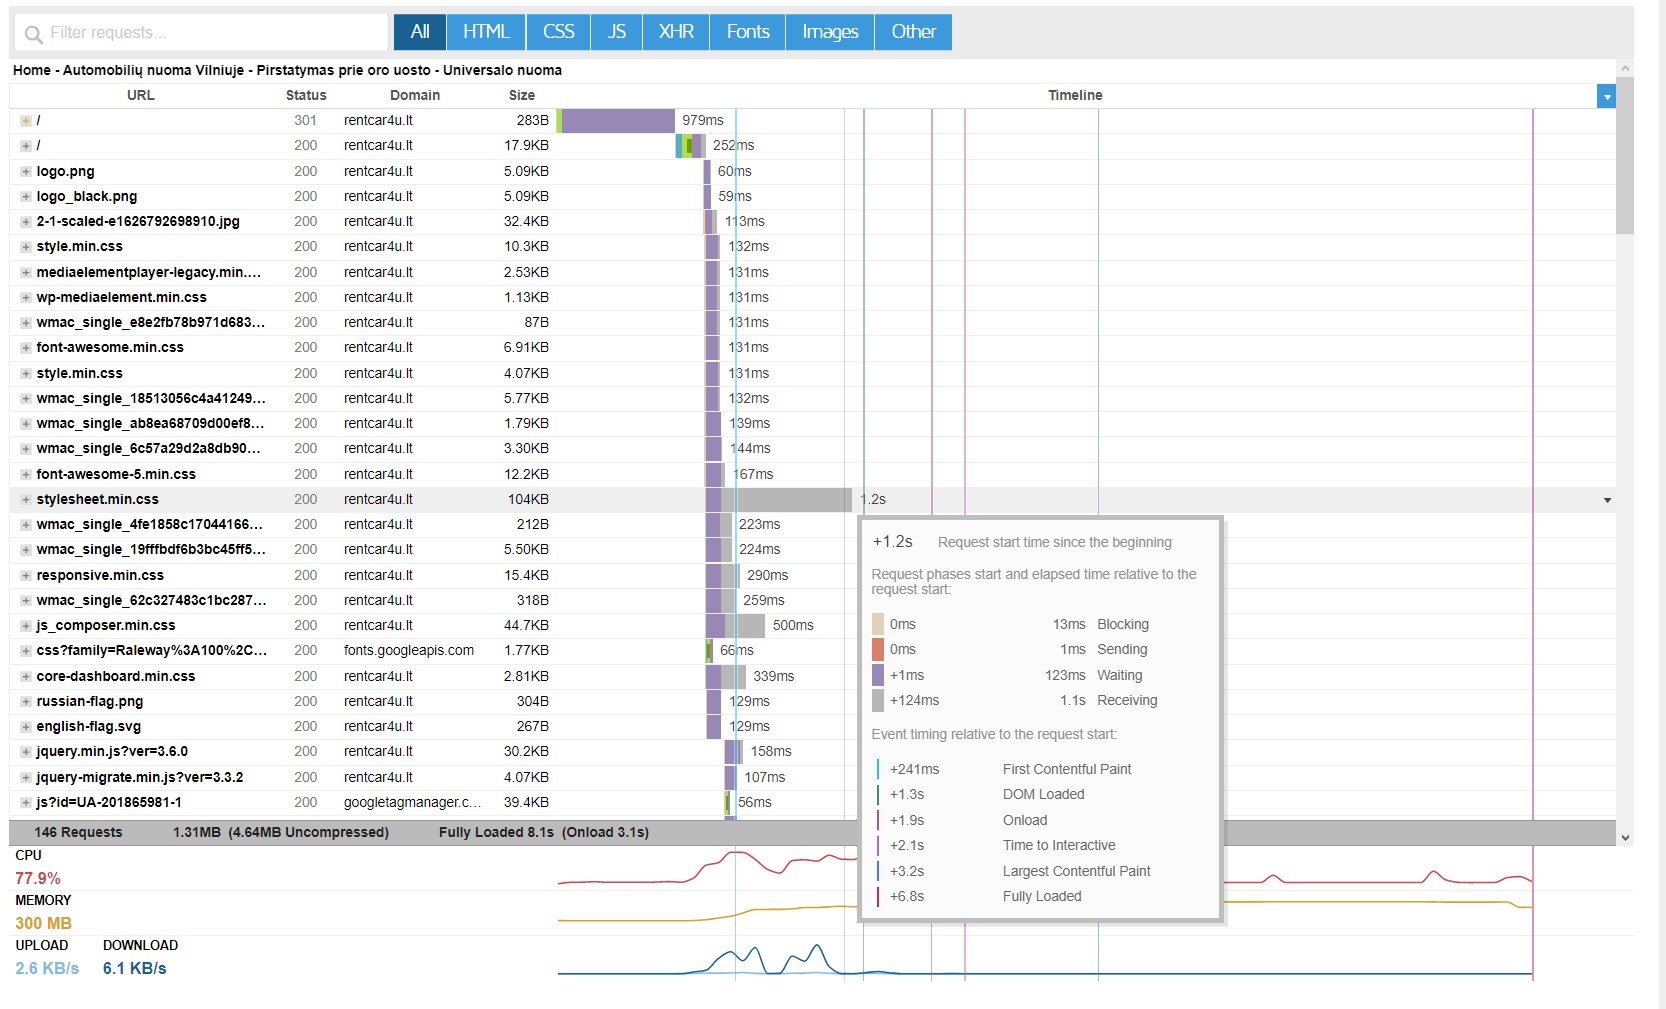Expand the js_composer.min.css request row
Image resolution: width=1666 pixels, height=1009 pixels.
pyautogui.click(x=26, y=625)
